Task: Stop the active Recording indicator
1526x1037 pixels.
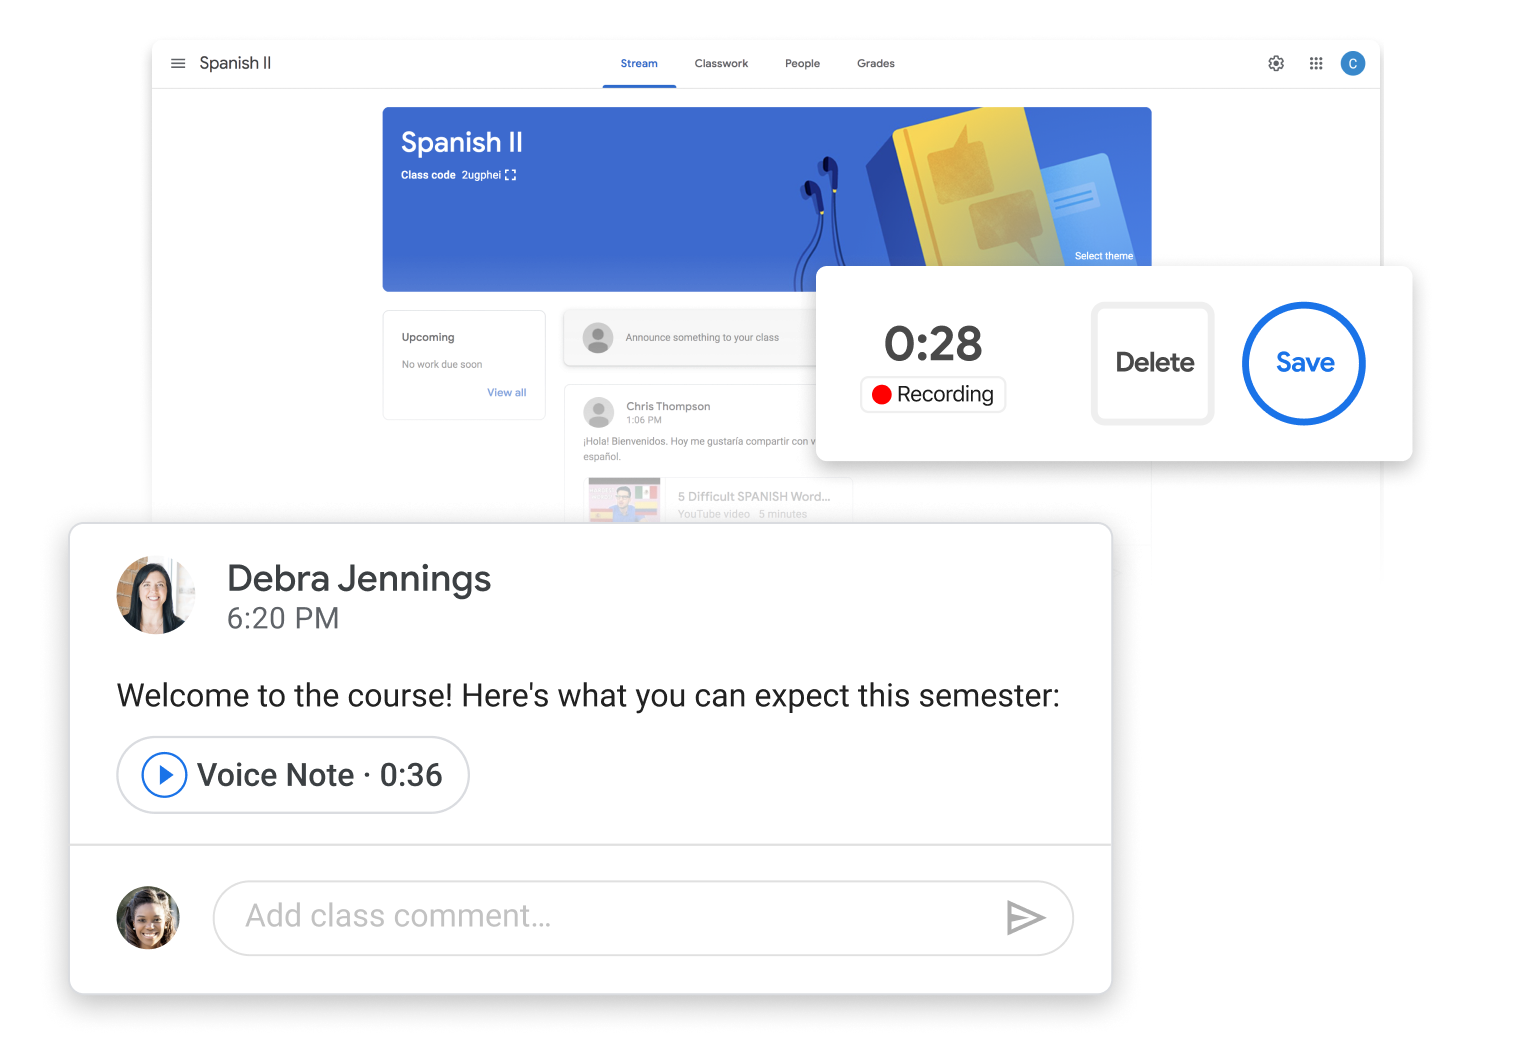Action: pos(932,394)
